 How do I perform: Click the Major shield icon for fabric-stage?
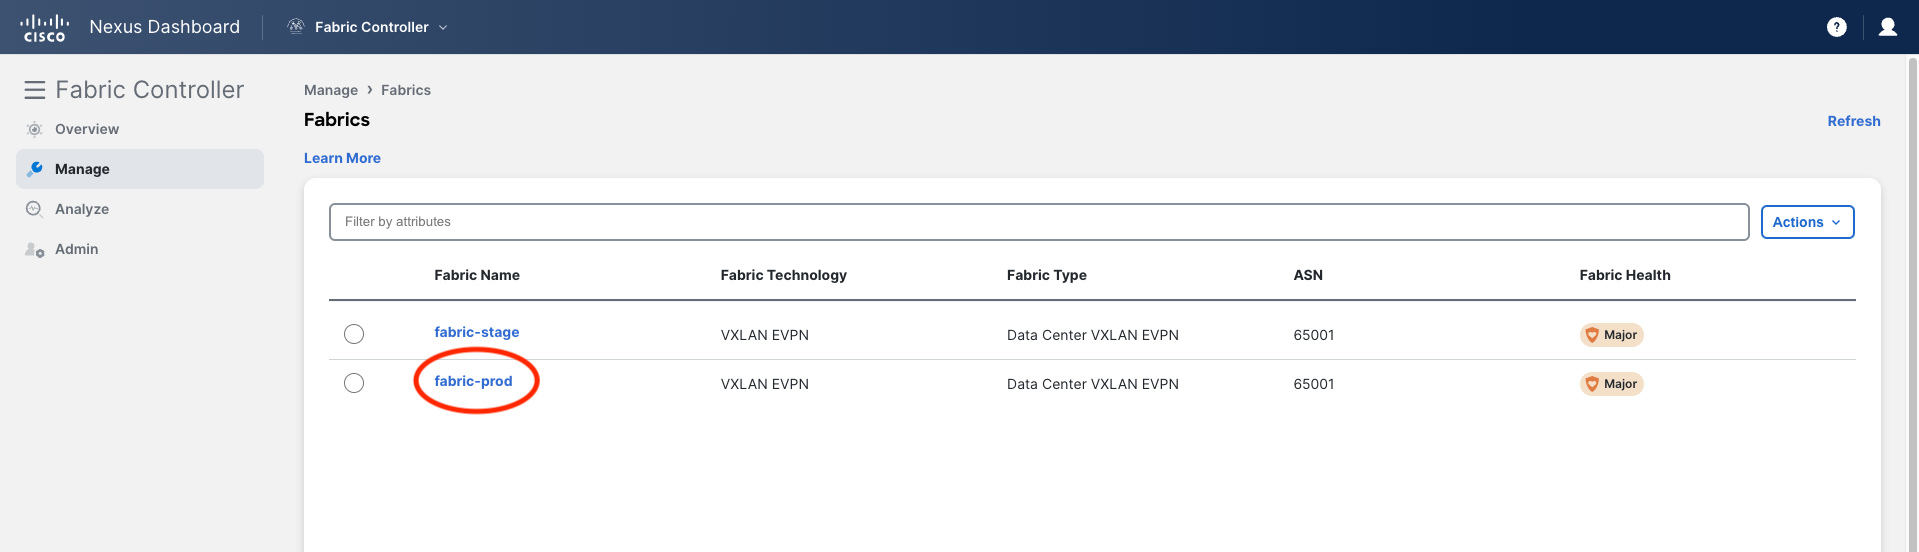point(1592,335)
